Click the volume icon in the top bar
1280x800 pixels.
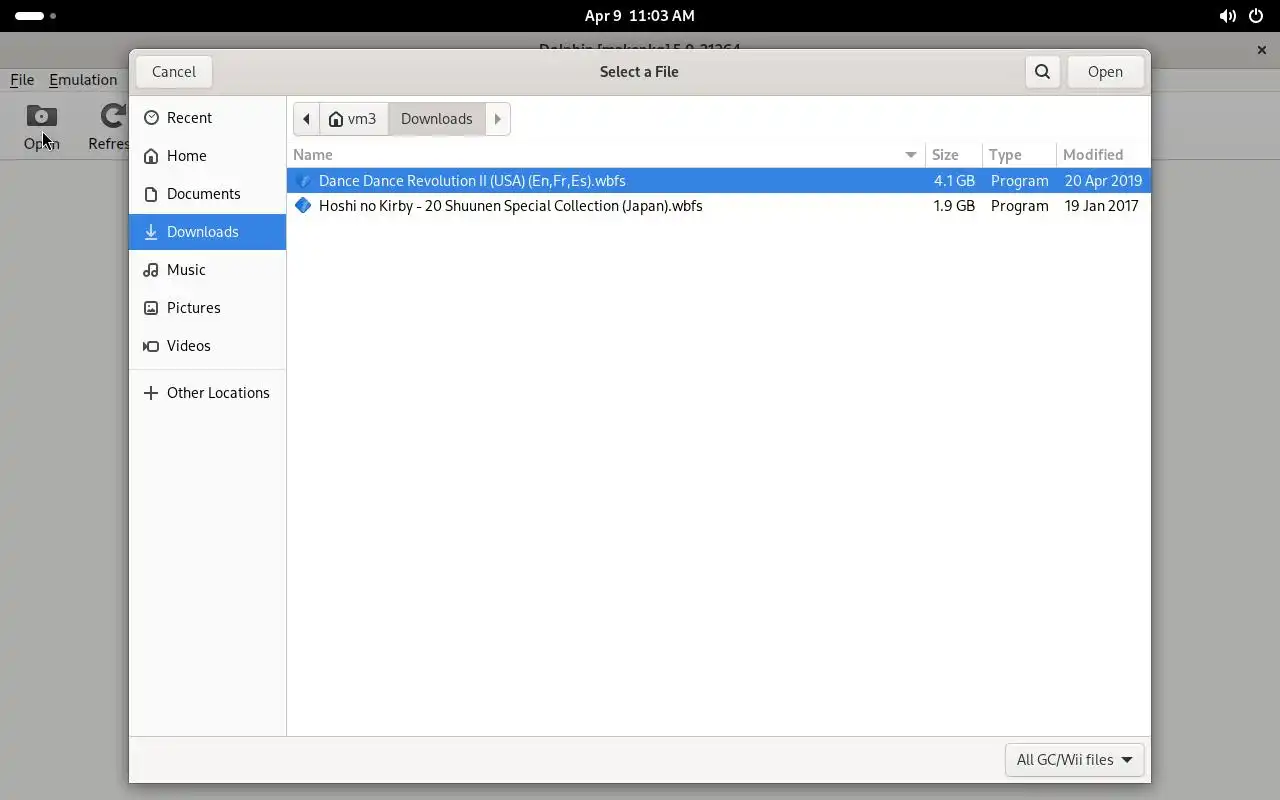click(x=1227, y=16)
